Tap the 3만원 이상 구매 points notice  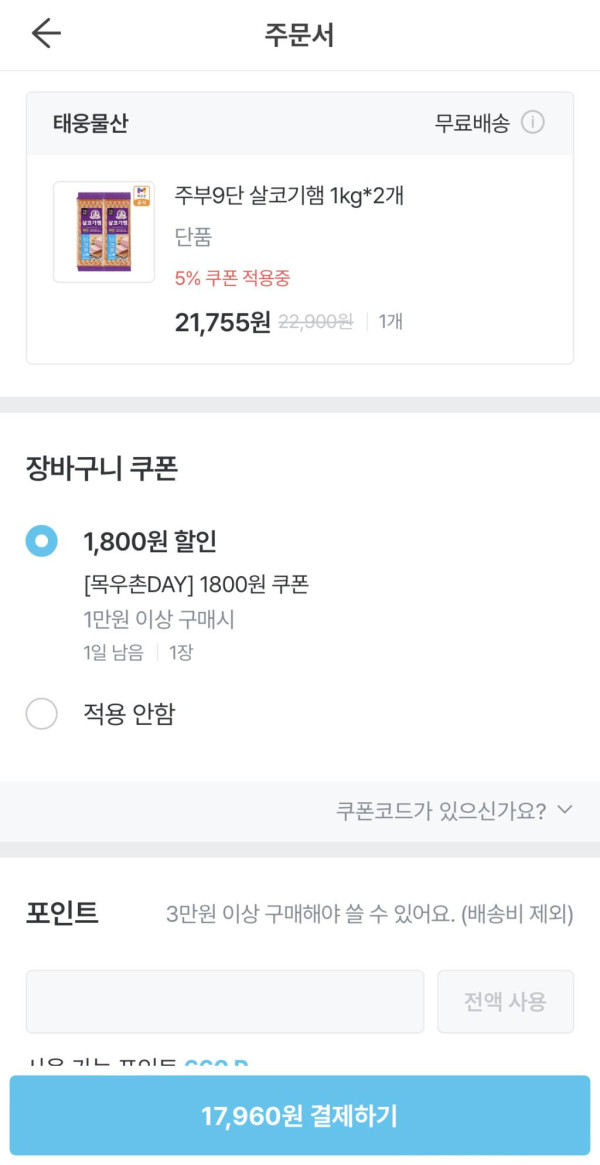click(369, 914)
